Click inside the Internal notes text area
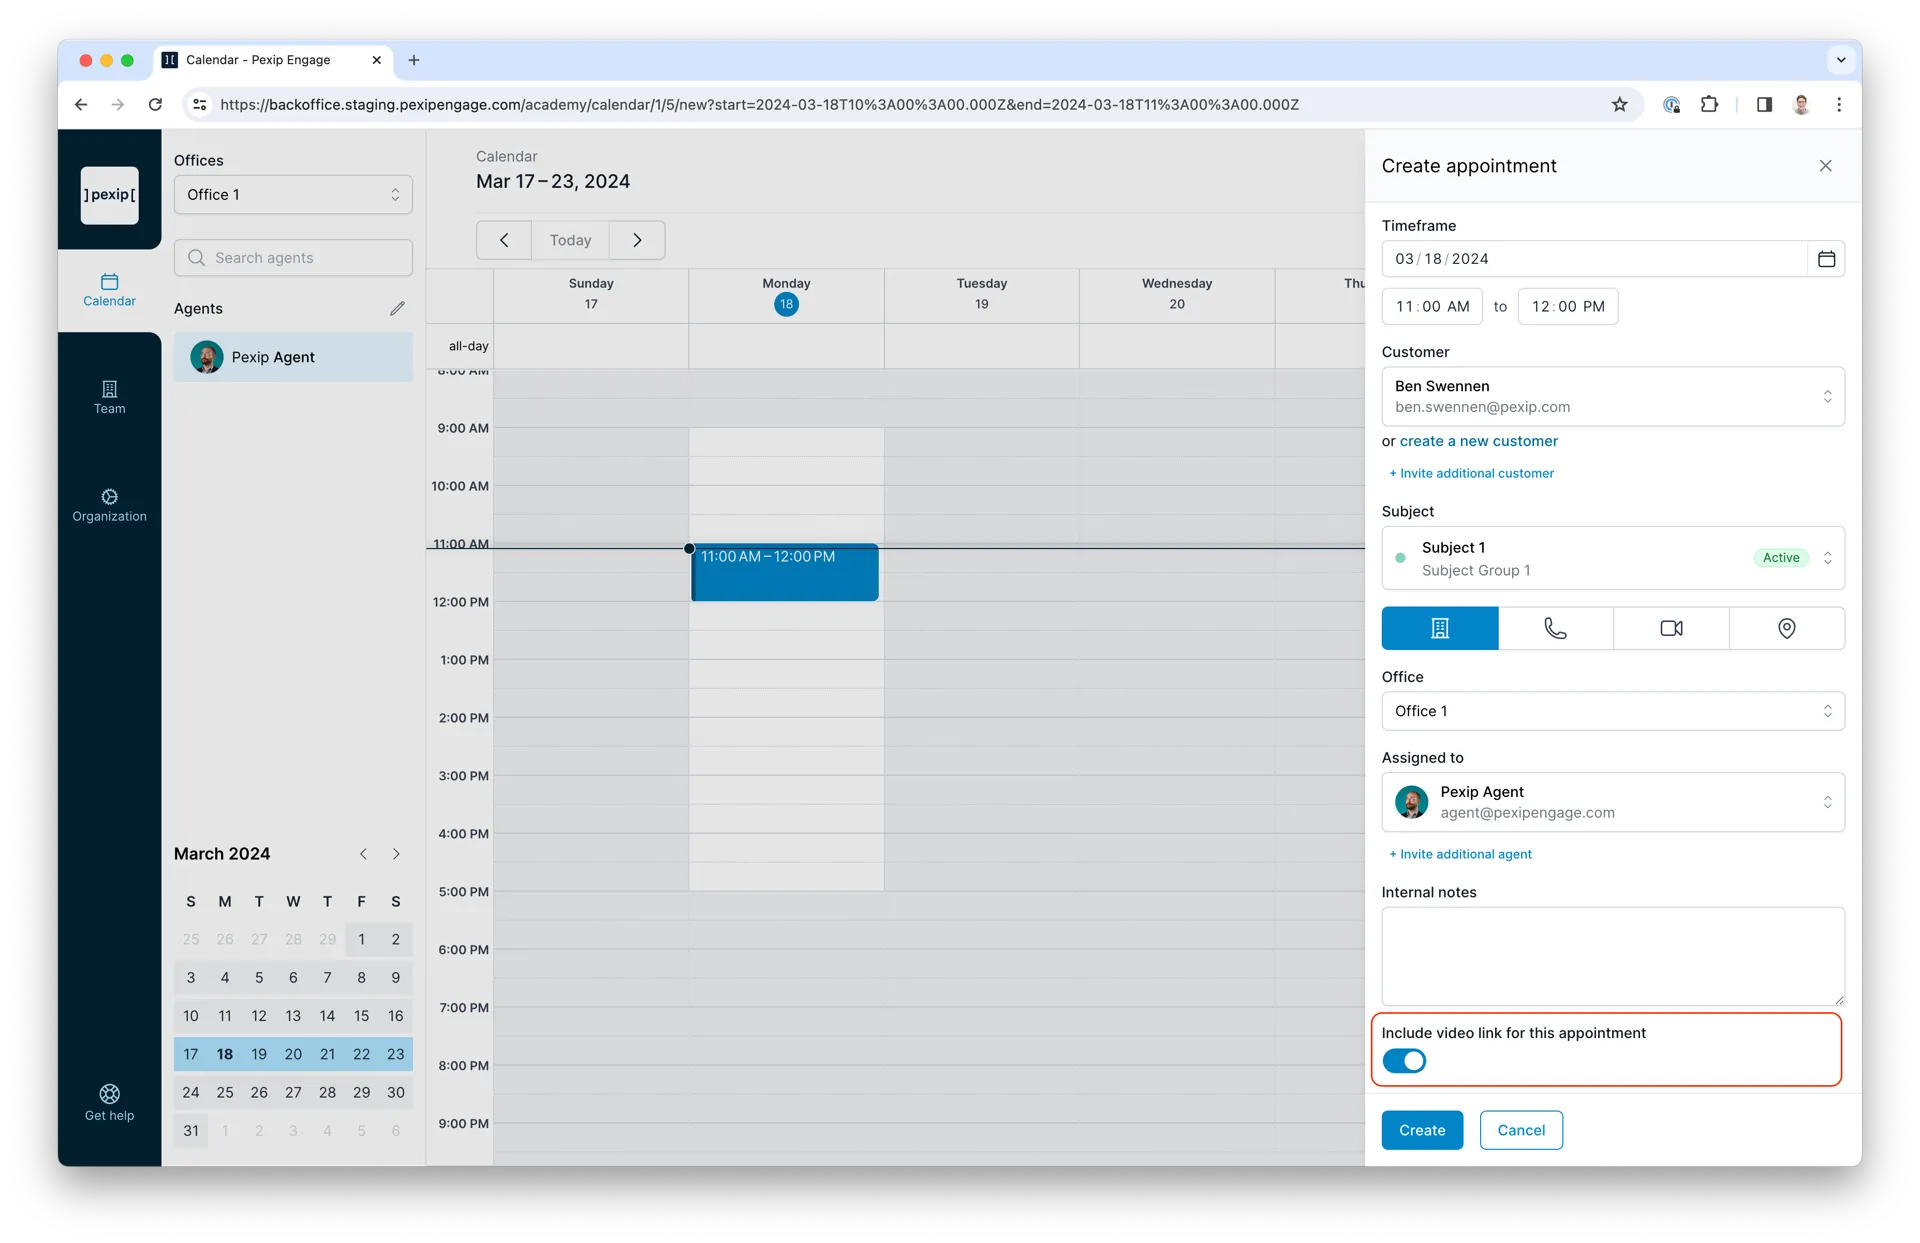Viewport: 1920px width, 1243px height. 1613,956
